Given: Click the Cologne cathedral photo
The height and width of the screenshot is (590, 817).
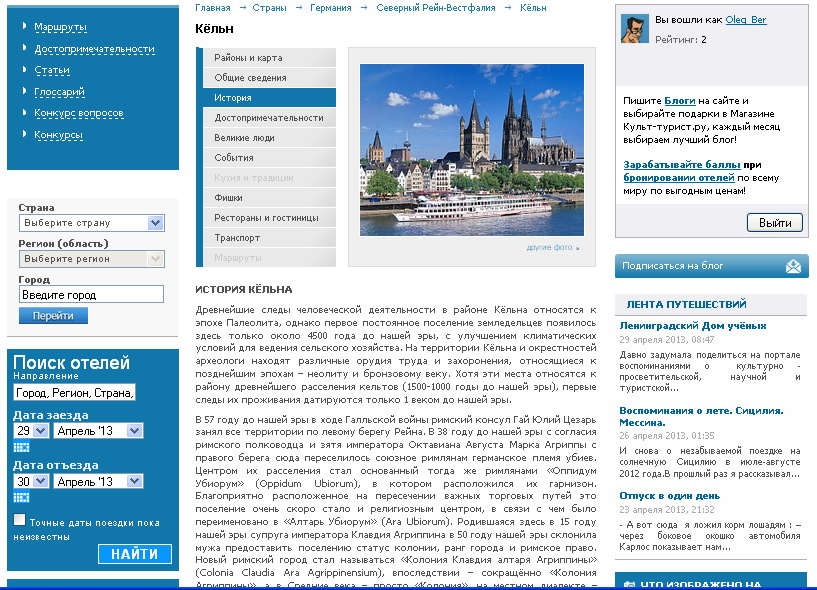Looking at the screenshot, I should click(472, 150).
